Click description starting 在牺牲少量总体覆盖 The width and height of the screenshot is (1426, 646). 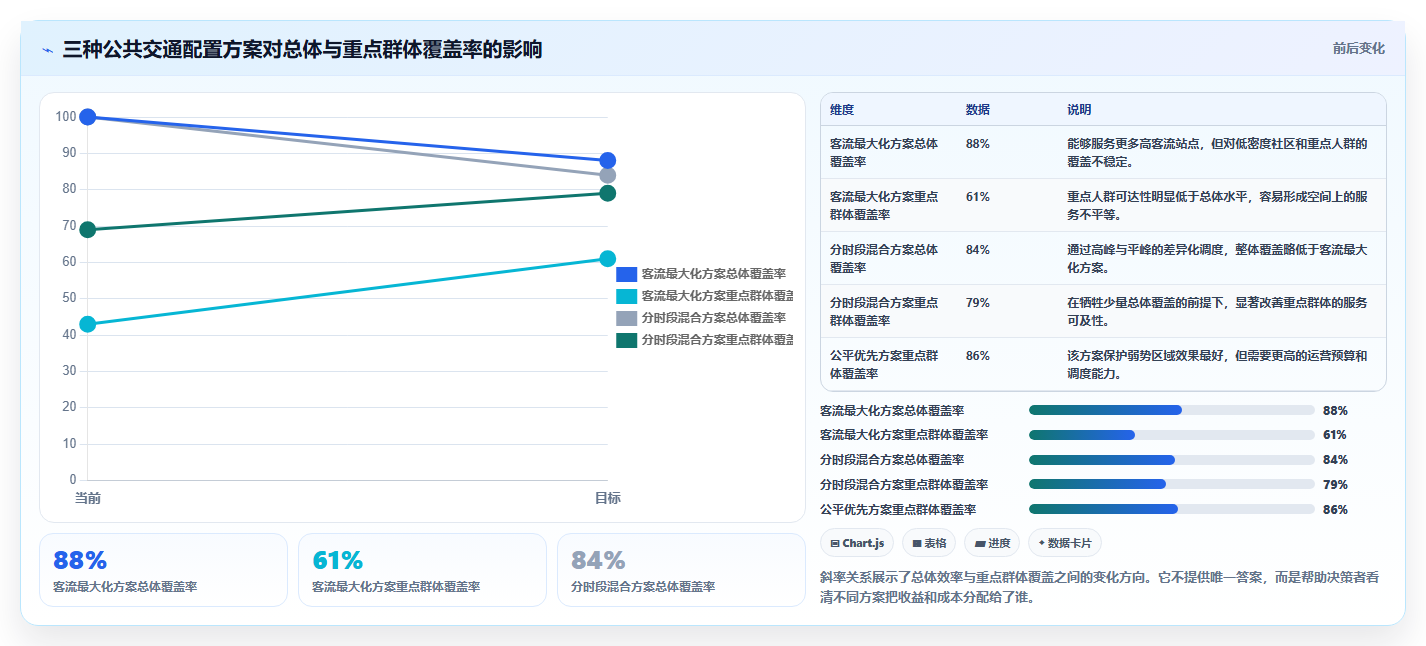pyautogui.click(x=1217, y=311)
